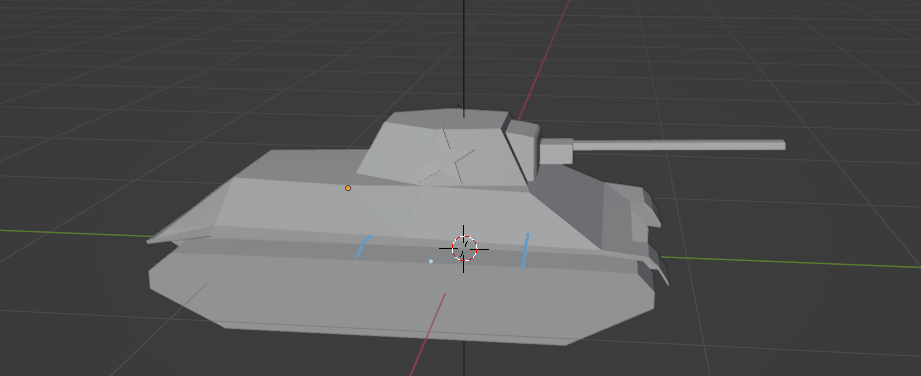Image resolution: width=921 pixels, height=376 pixels.
Task: Click the orange object origin dot
Action: pos(348,188)
